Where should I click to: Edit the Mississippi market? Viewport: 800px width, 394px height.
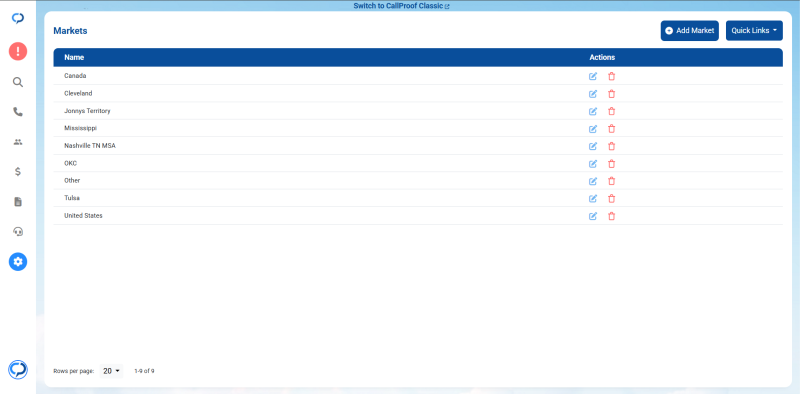tap(593, 129)
